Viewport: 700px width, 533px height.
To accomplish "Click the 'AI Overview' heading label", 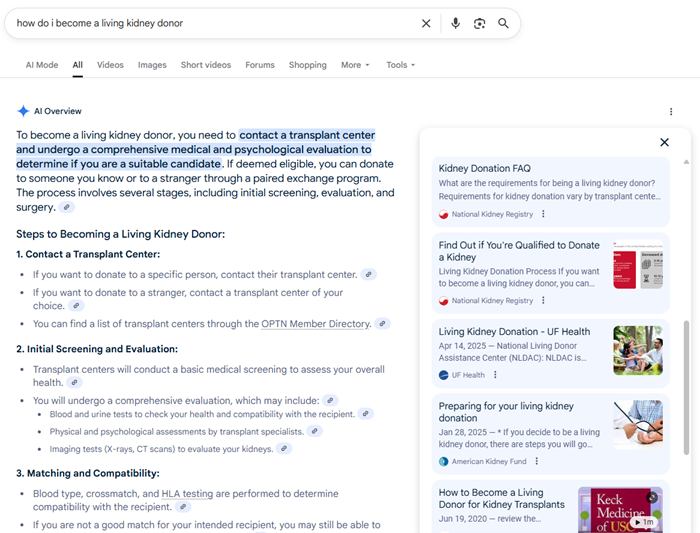I will (x=58, y=111).
